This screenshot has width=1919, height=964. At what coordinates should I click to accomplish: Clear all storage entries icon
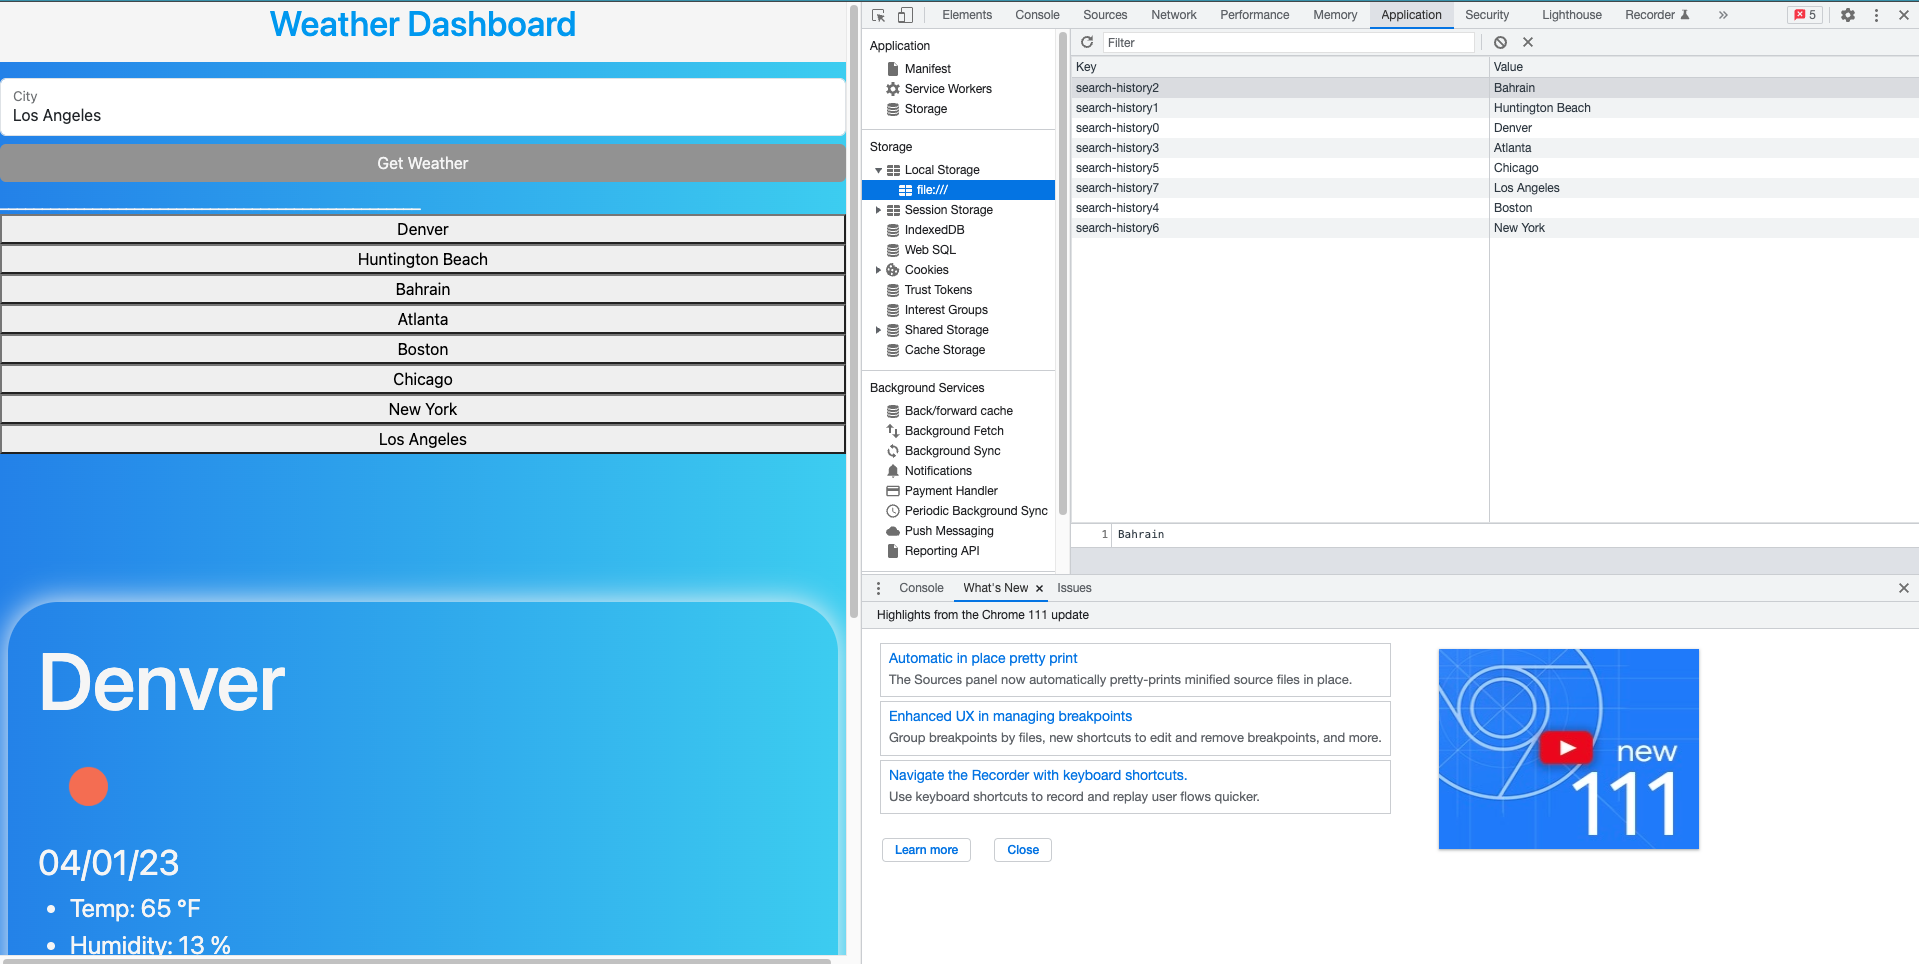pos(1500,42)
